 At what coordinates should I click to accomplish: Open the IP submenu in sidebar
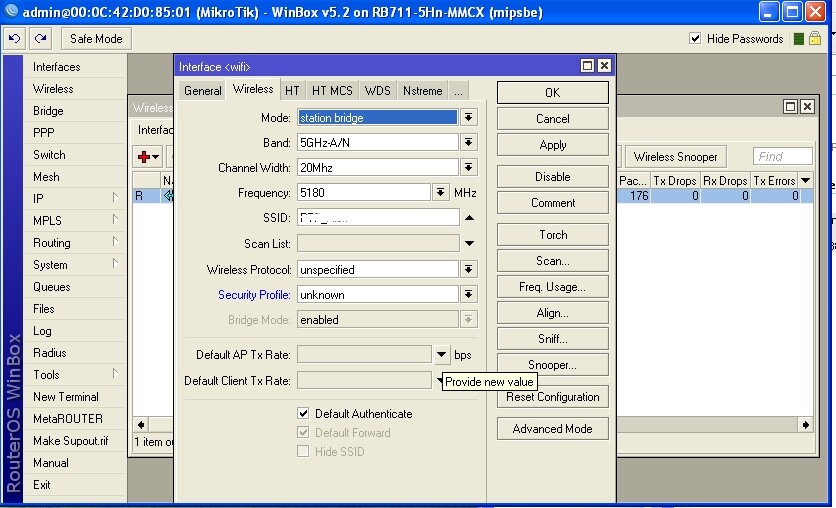pyautogui.click(x=75, y=198)
